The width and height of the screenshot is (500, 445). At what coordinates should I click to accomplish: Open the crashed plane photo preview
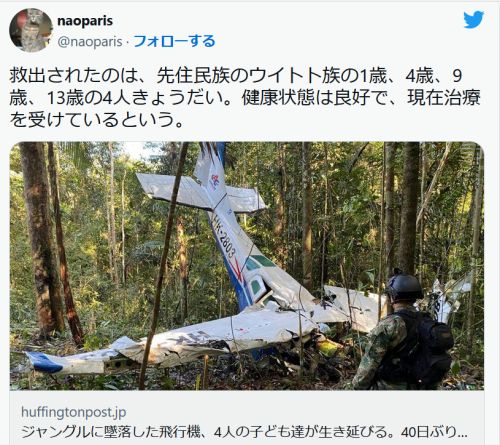click(247, 266)
